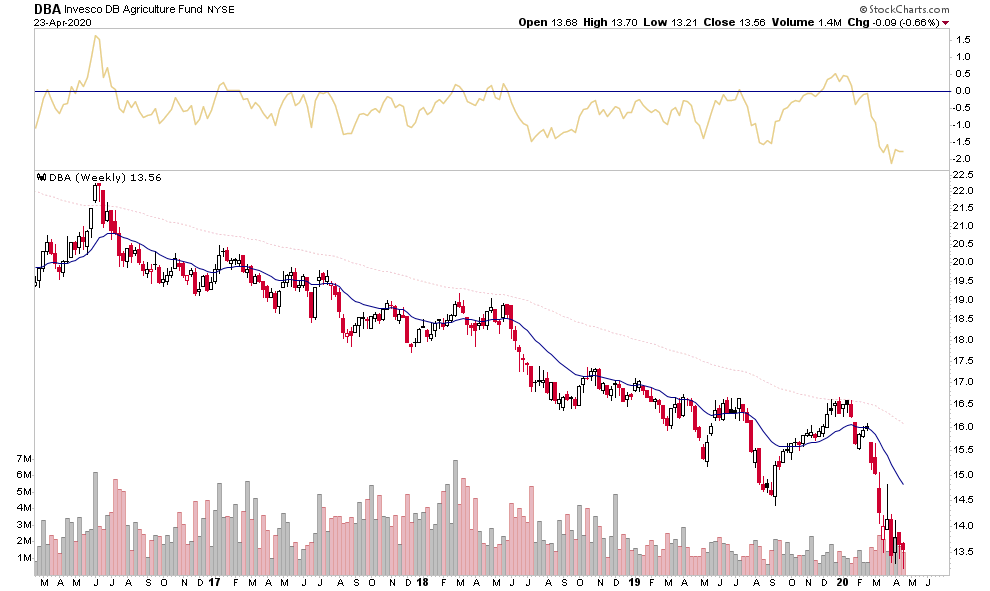Click the bold 20 year marker on time axis
990x591 pixels.
(842, 582)
